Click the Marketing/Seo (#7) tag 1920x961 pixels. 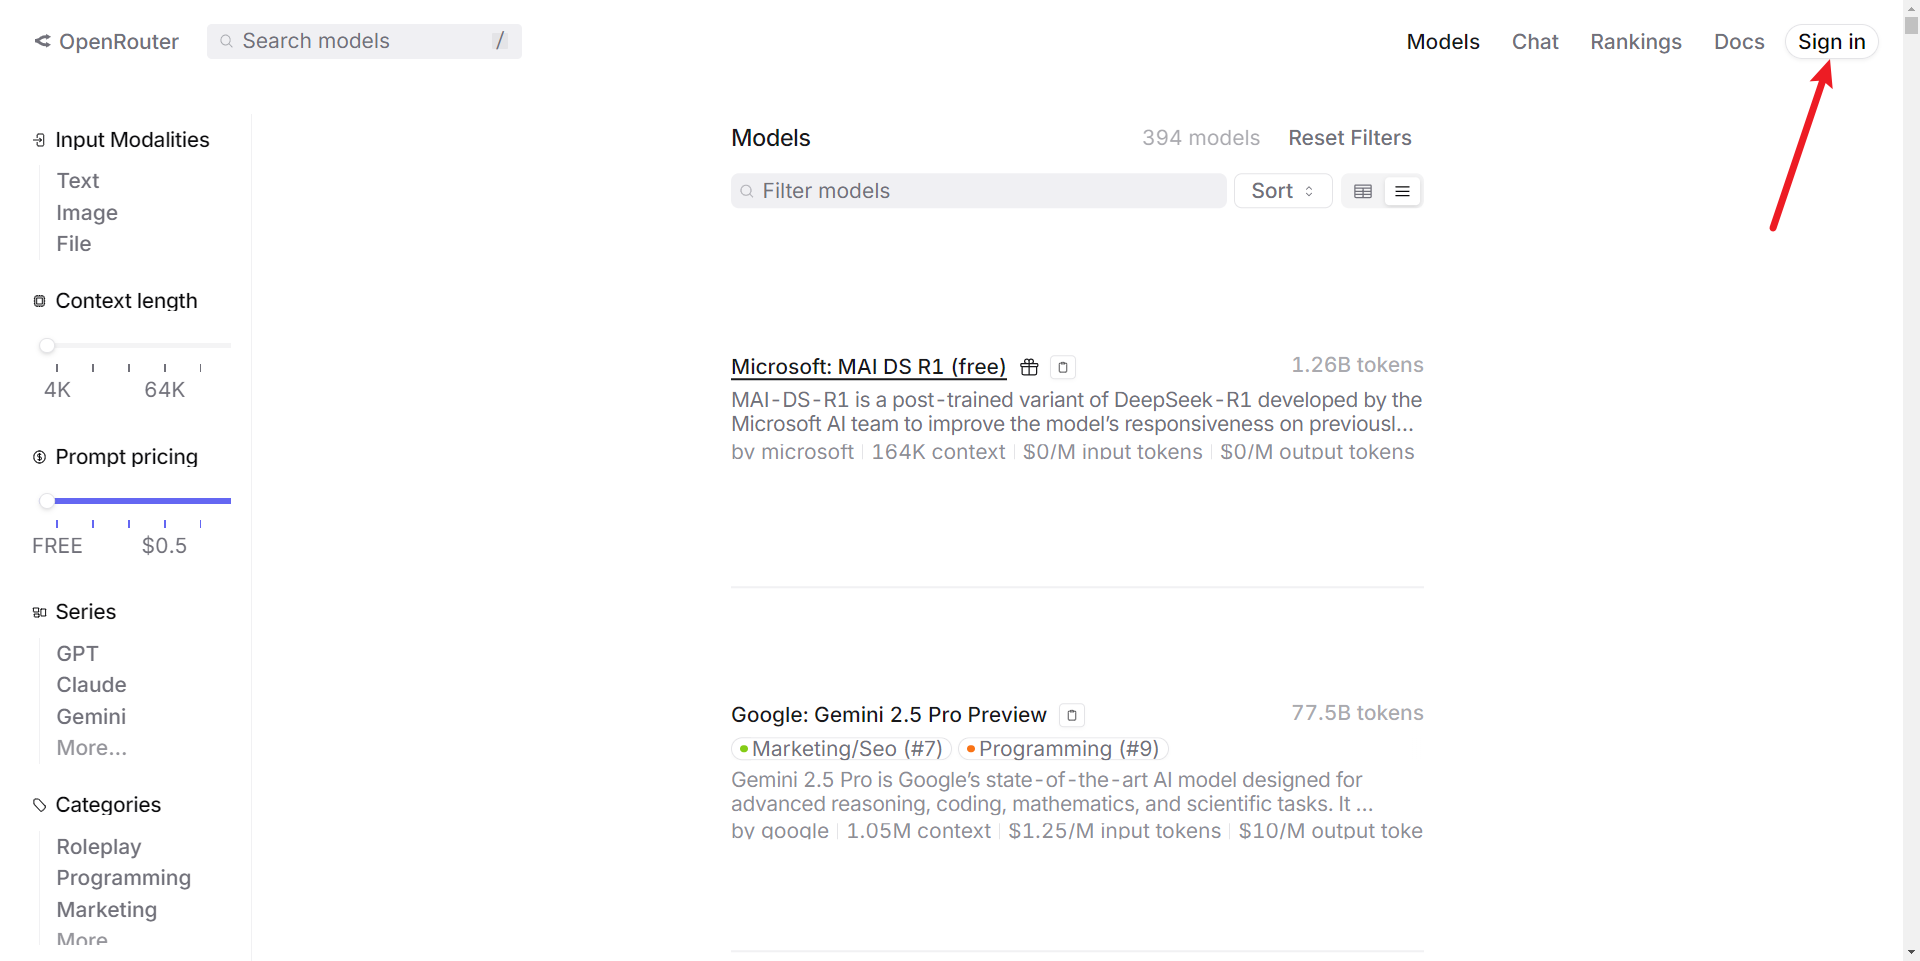(841, 749)
